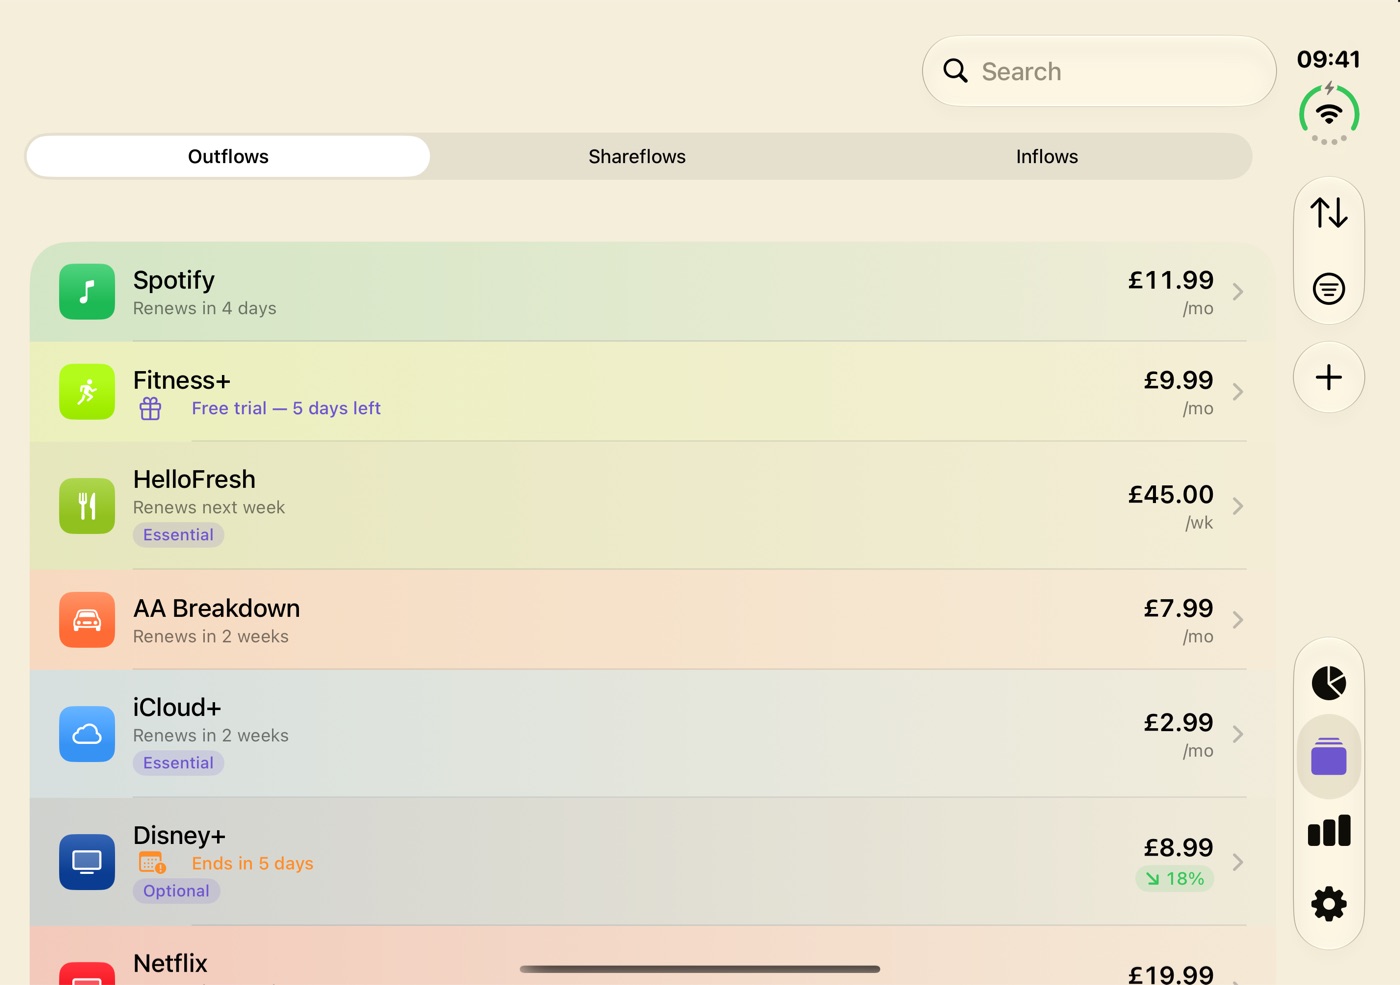This screenshot has height=985, width=1400.
Task: Tap the Optional tag on Disney+
Action: coord(176,891)
